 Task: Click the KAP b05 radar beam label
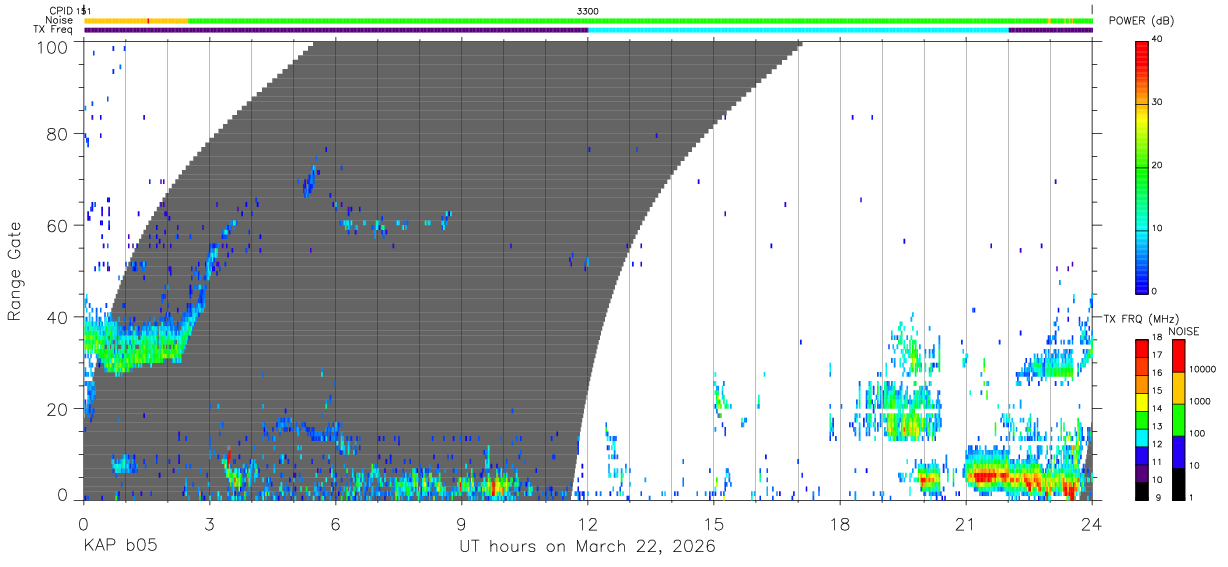[x=120, y=547]
